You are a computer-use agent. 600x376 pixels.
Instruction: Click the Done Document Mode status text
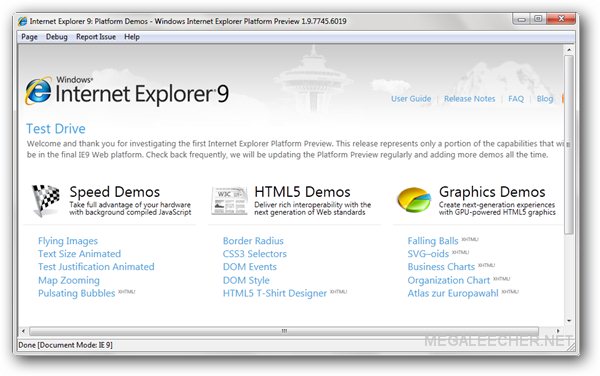click(65, 345)
